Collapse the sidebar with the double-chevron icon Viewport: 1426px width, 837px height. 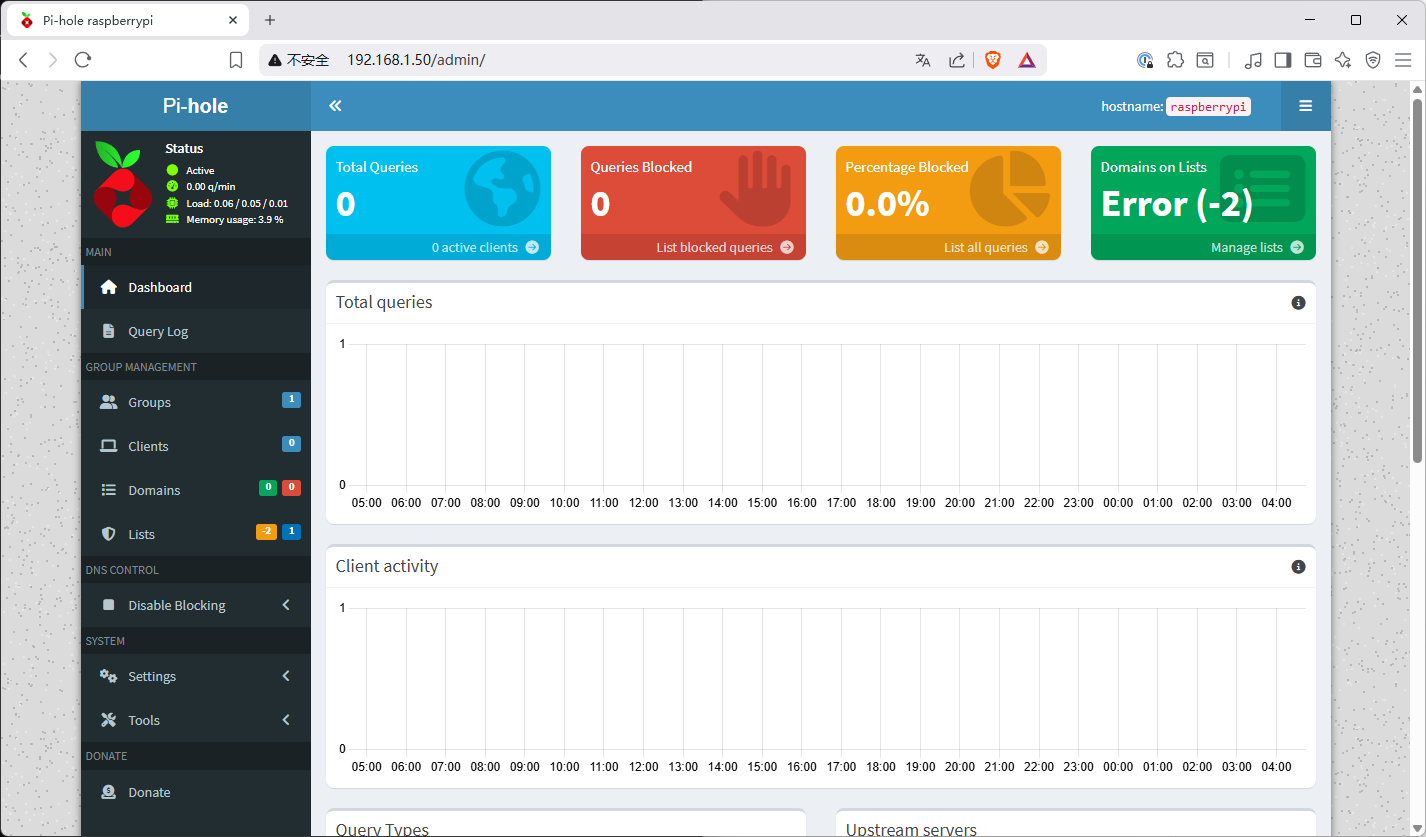coord(335,106)
